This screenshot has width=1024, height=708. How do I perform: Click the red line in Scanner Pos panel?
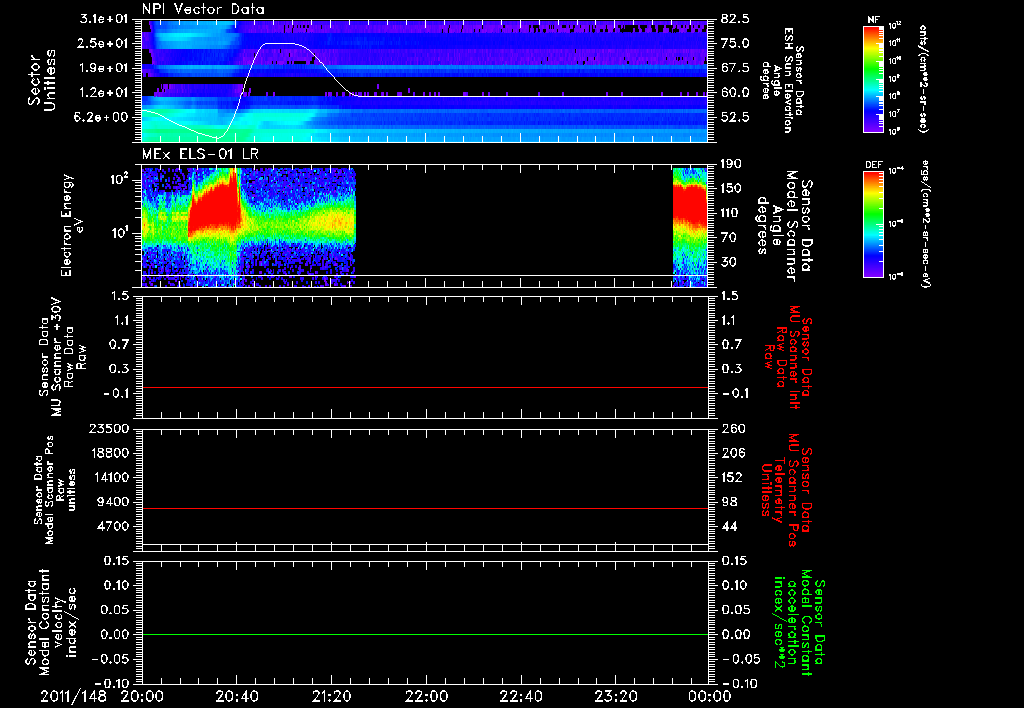(x=424, y=508)
